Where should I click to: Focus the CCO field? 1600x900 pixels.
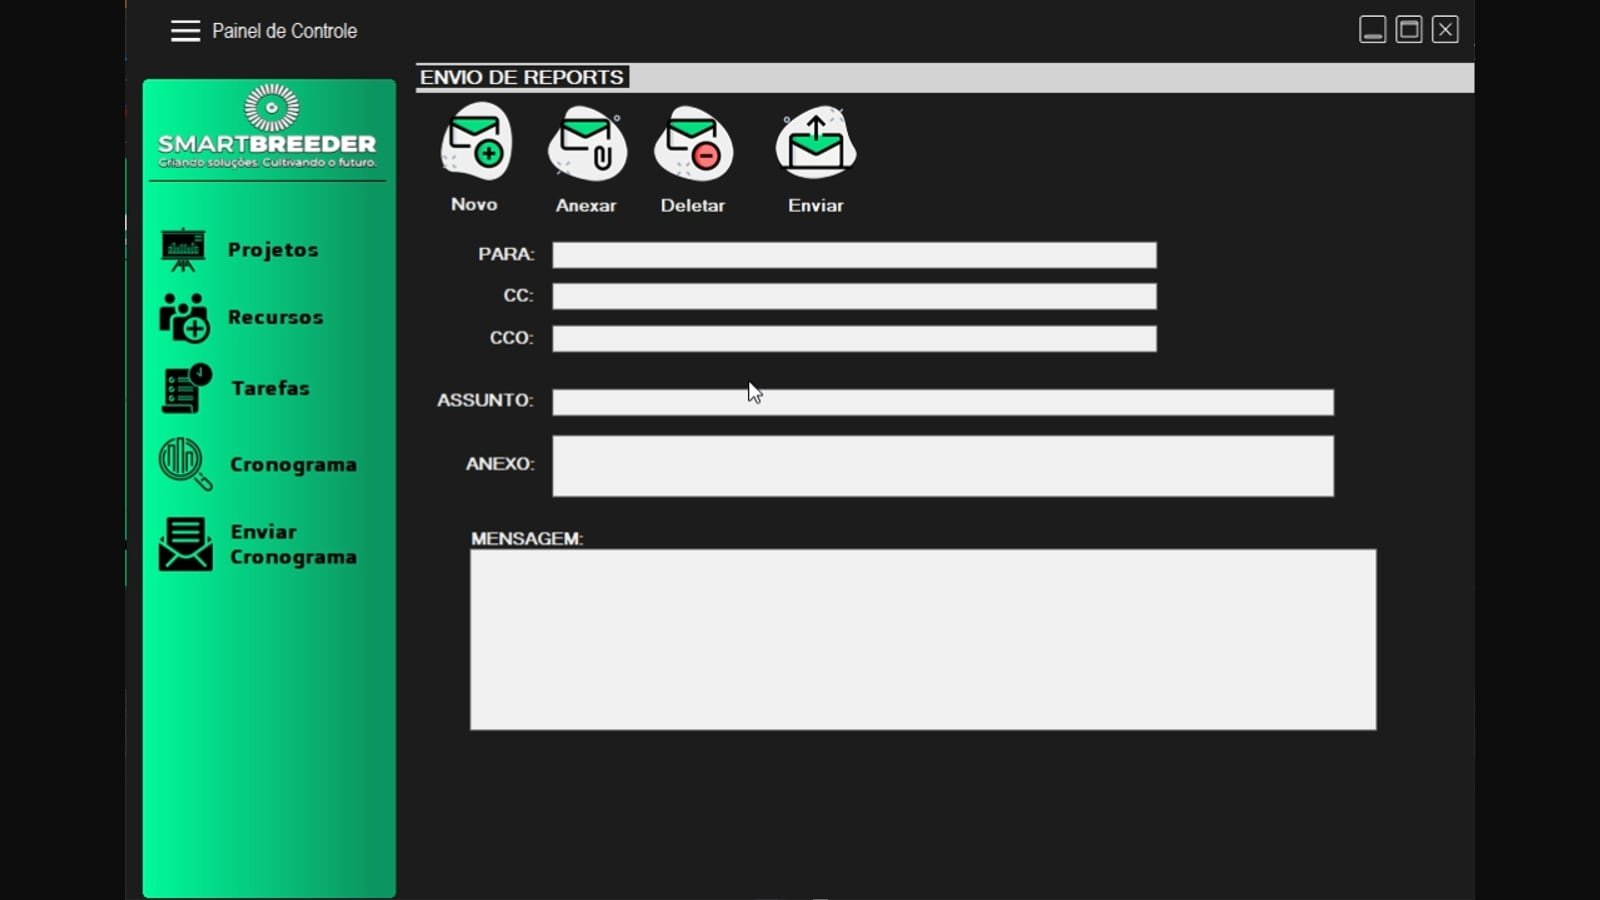(x=855, y=339)
